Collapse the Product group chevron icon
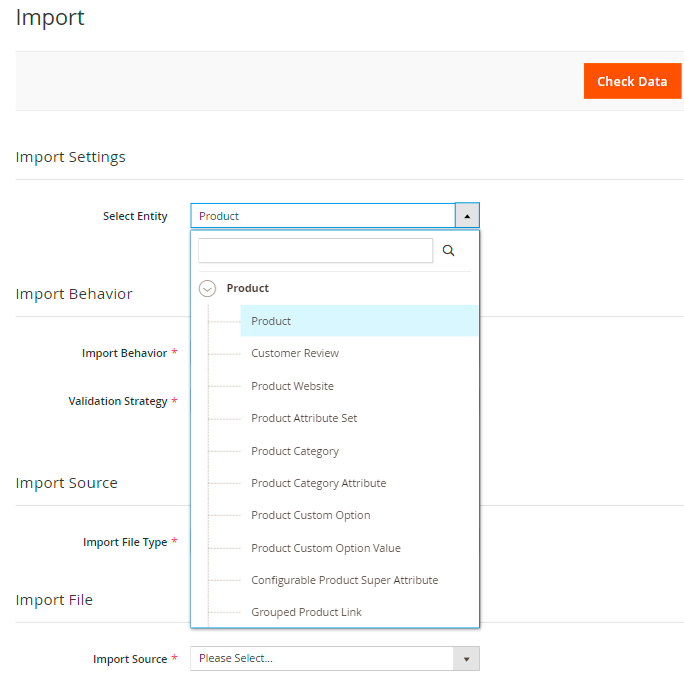This screenshot has width=684, height=694. point(207,288)
